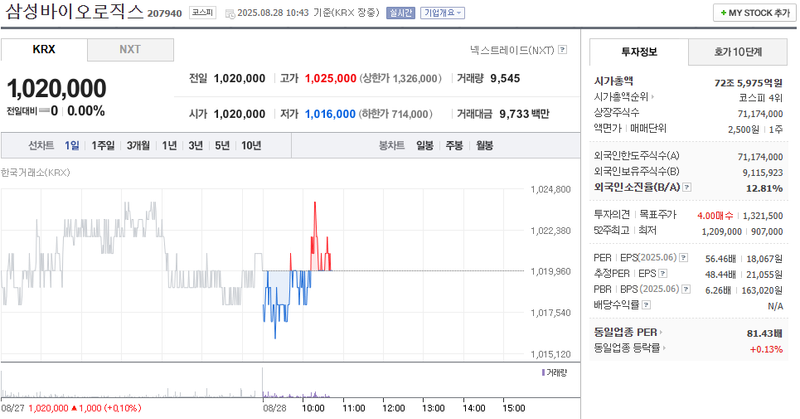Click the sector change +0.13%
800x419 pixels.
(766, 350)
